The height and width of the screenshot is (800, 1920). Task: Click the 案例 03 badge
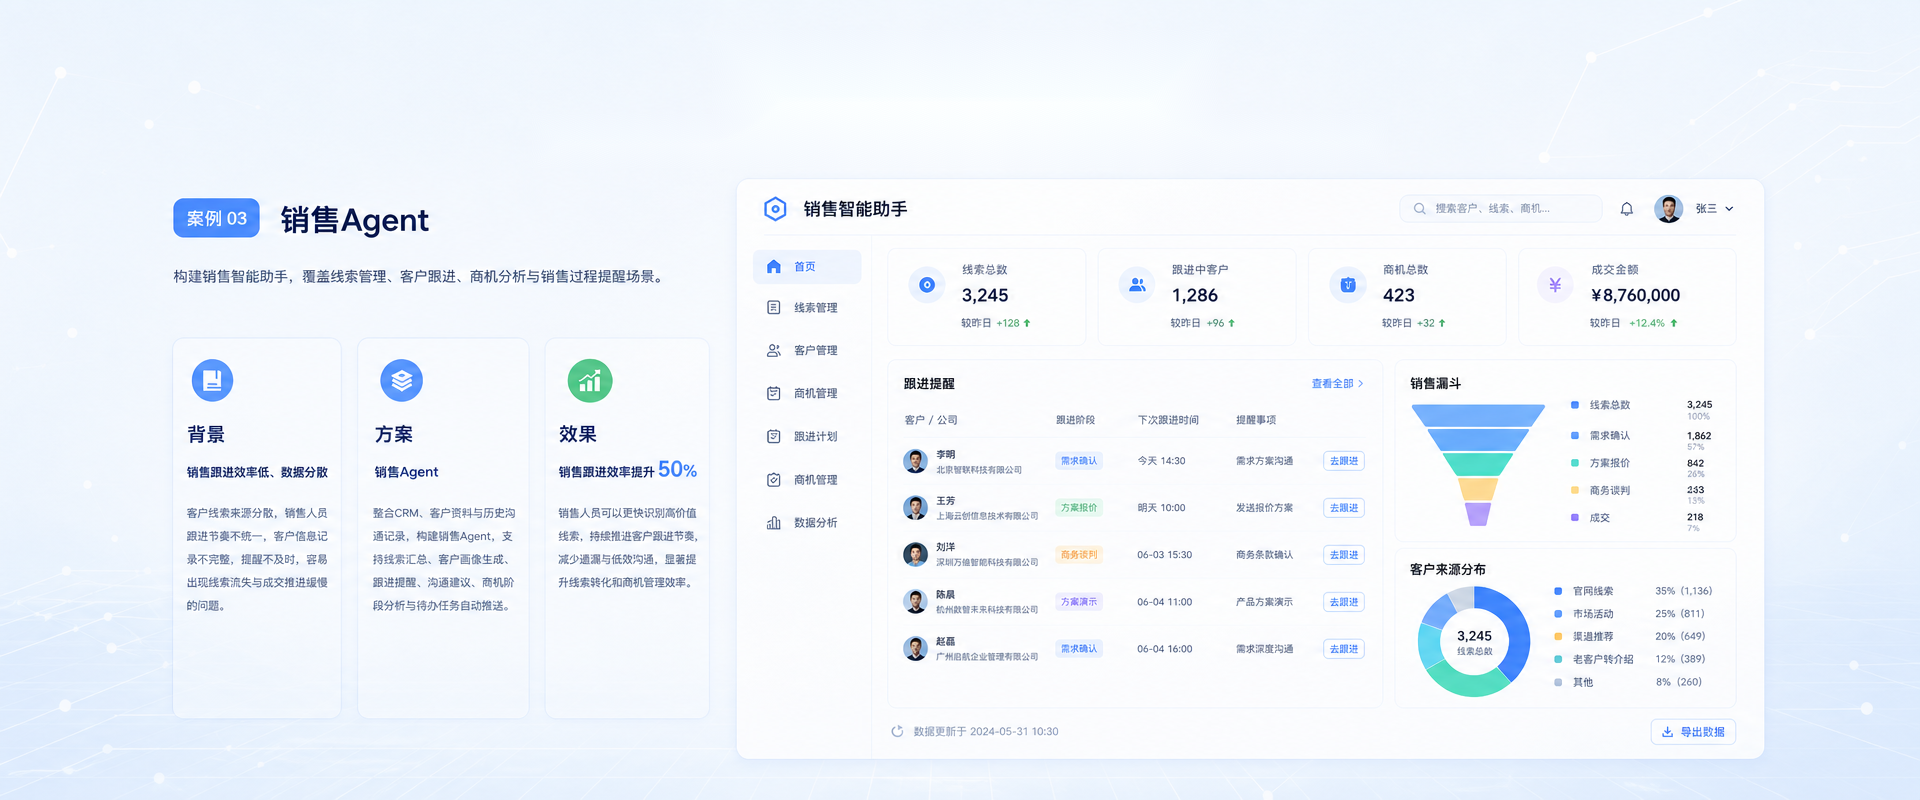[x=216, y=218]
